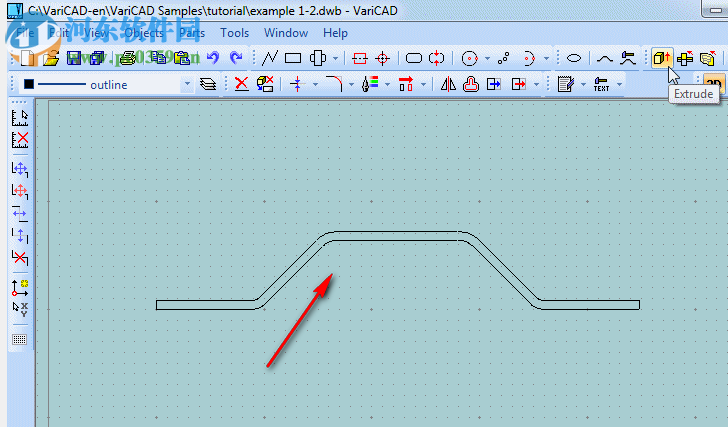728x427 pixels.
Task: Select the rounded rectangle tool
Action: click(414, 58)
